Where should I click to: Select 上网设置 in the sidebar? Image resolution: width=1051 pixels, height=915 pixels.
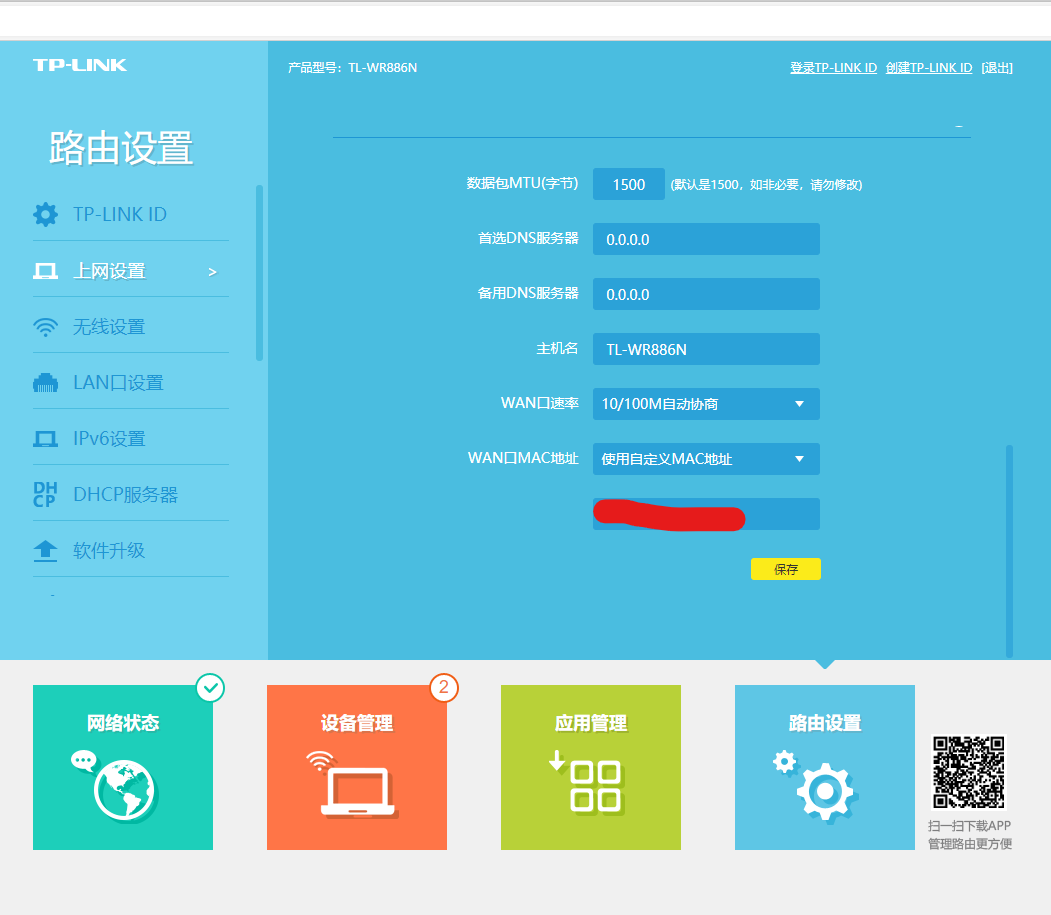click(131, 271)
